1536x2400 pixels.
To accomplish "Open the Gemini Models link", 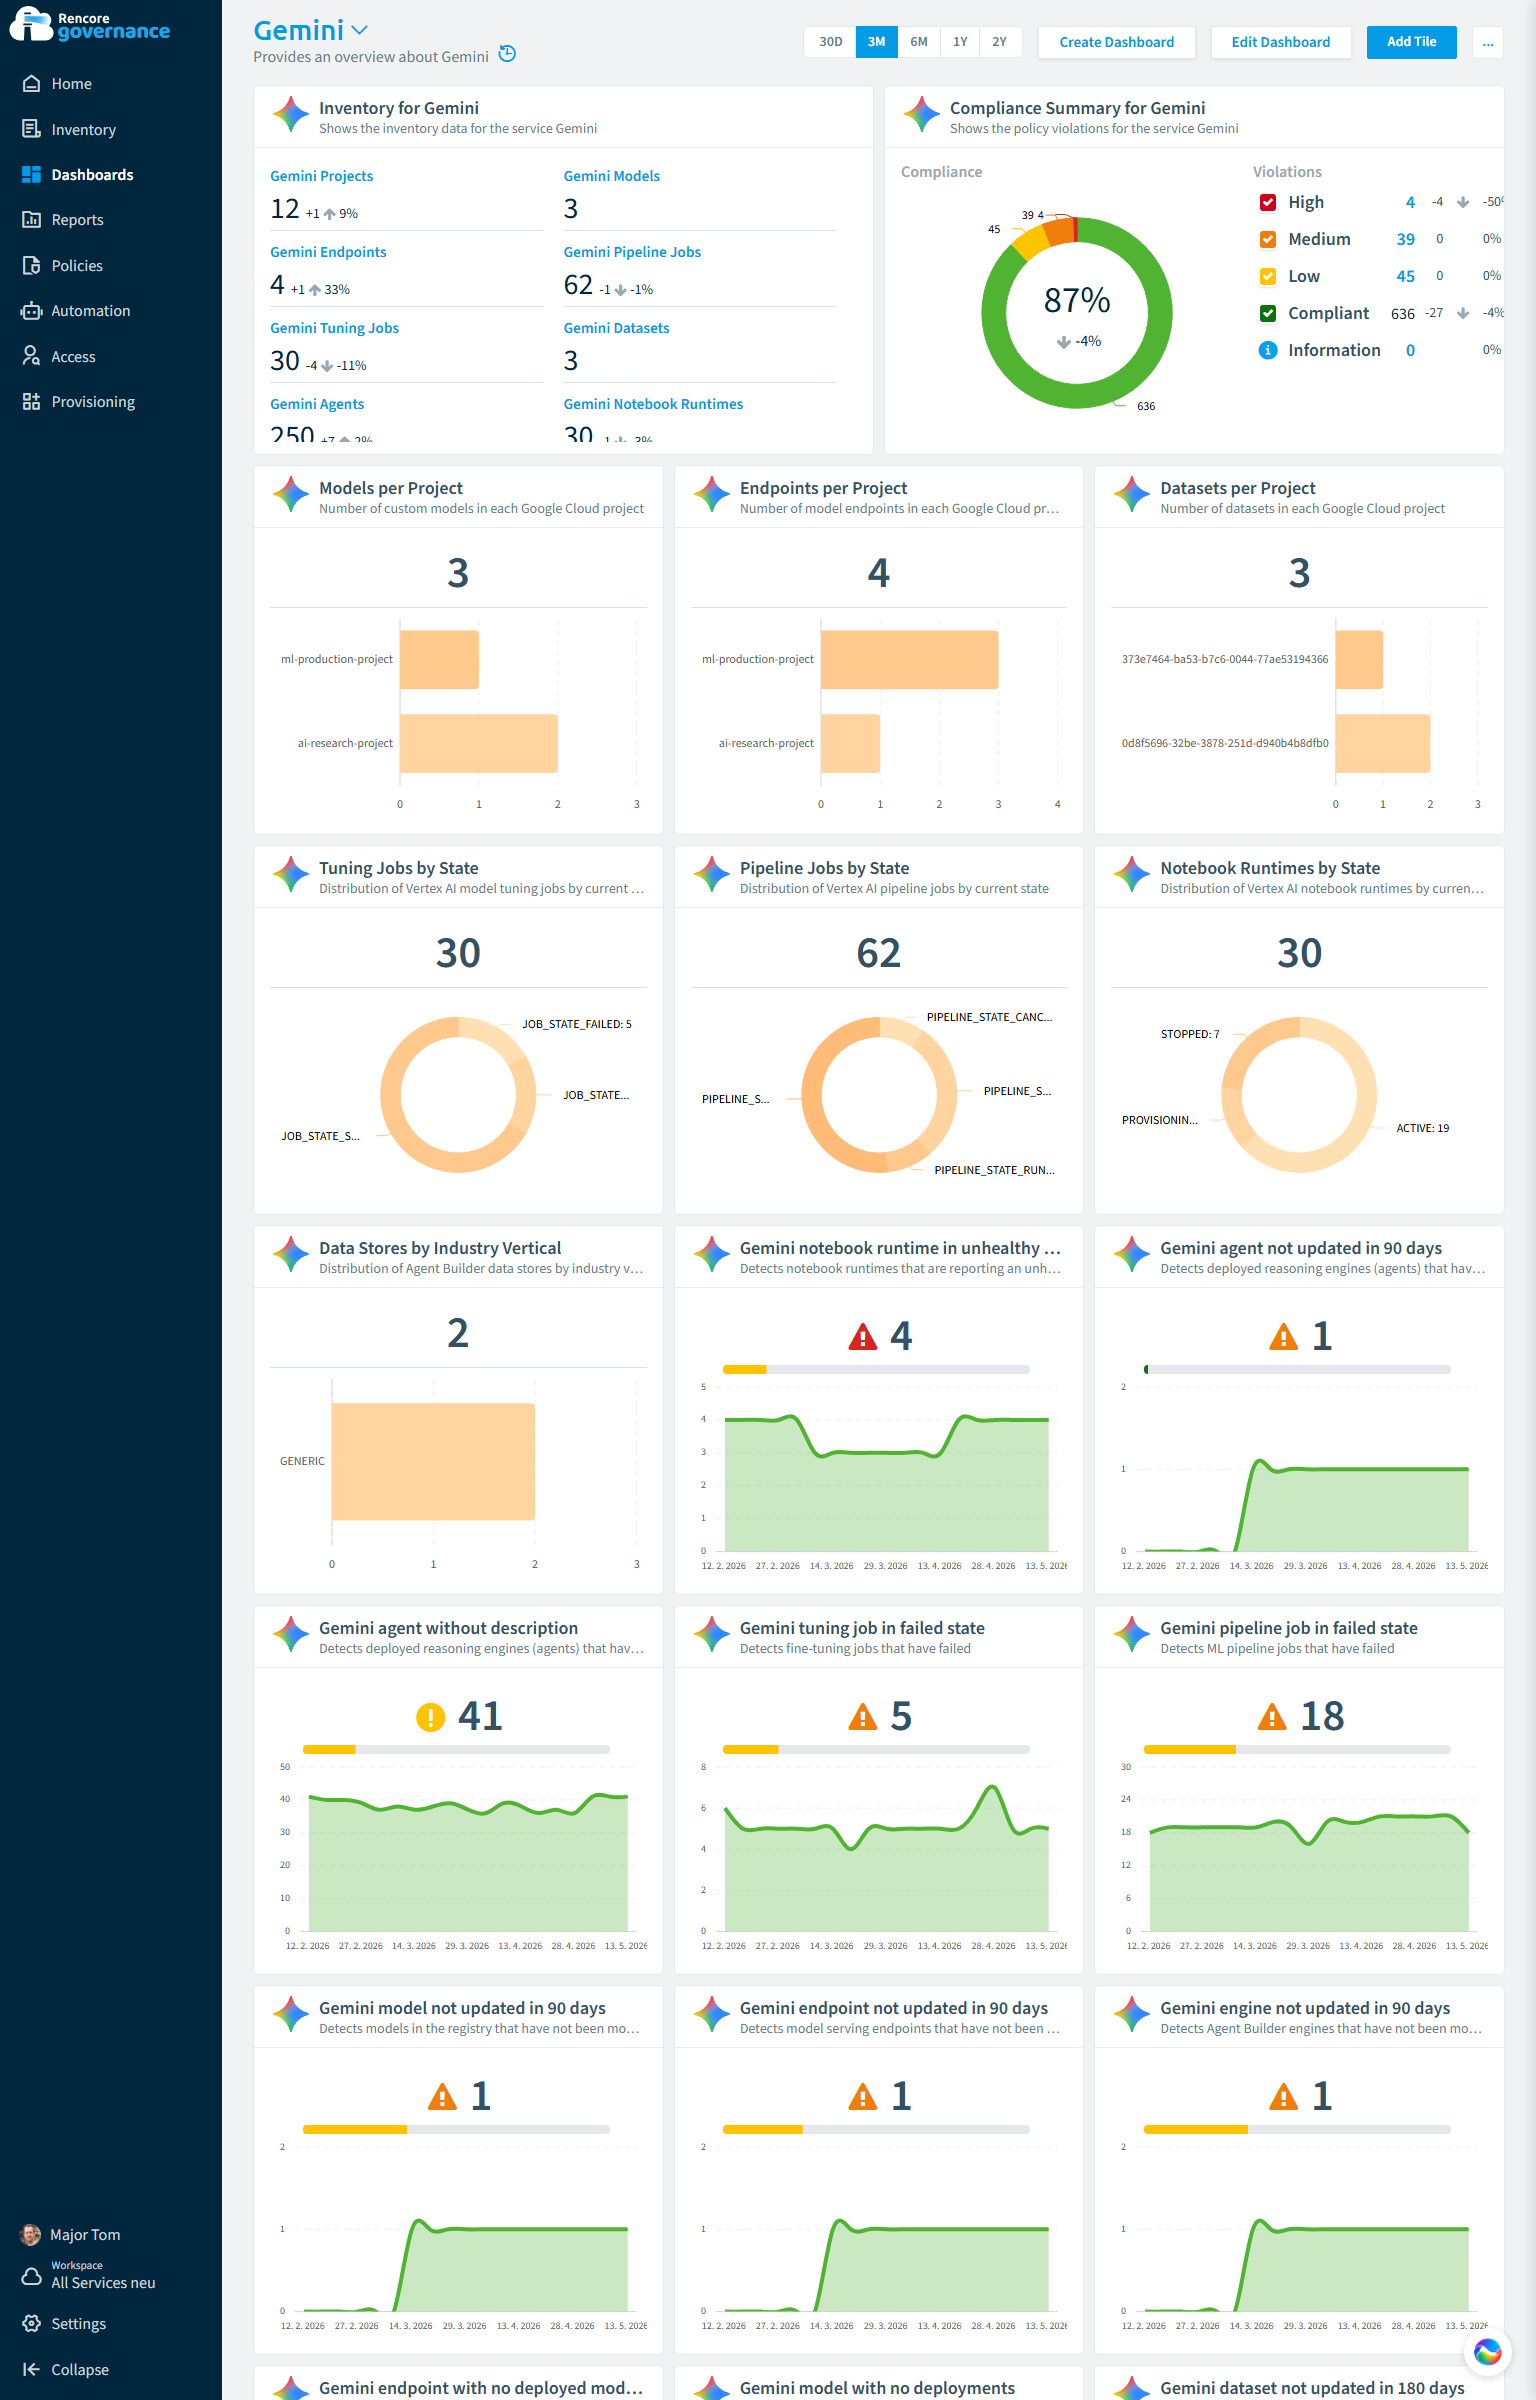I will click(611, 176).
